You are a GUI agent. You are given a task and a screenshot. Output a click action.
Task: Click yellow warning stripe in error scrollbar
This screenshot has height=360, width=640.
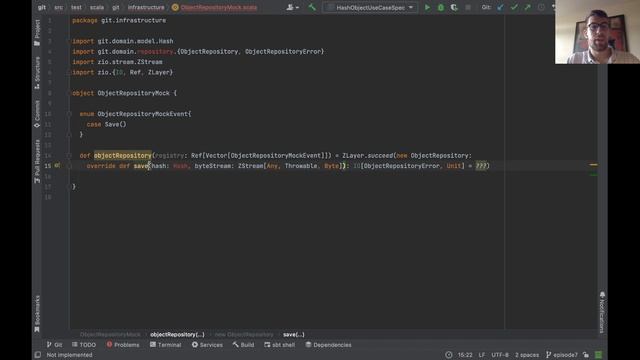click(593, 165)
